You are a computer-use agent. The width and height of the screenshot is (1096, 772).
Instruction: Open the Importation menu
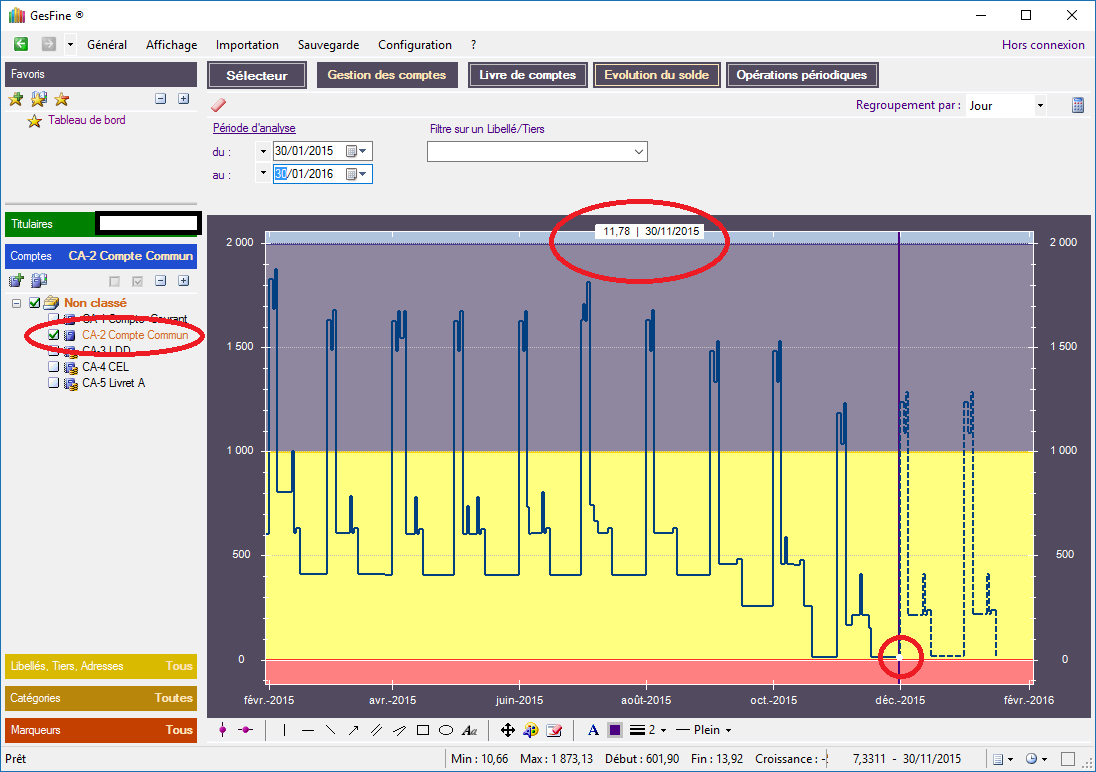click(247, 45)
